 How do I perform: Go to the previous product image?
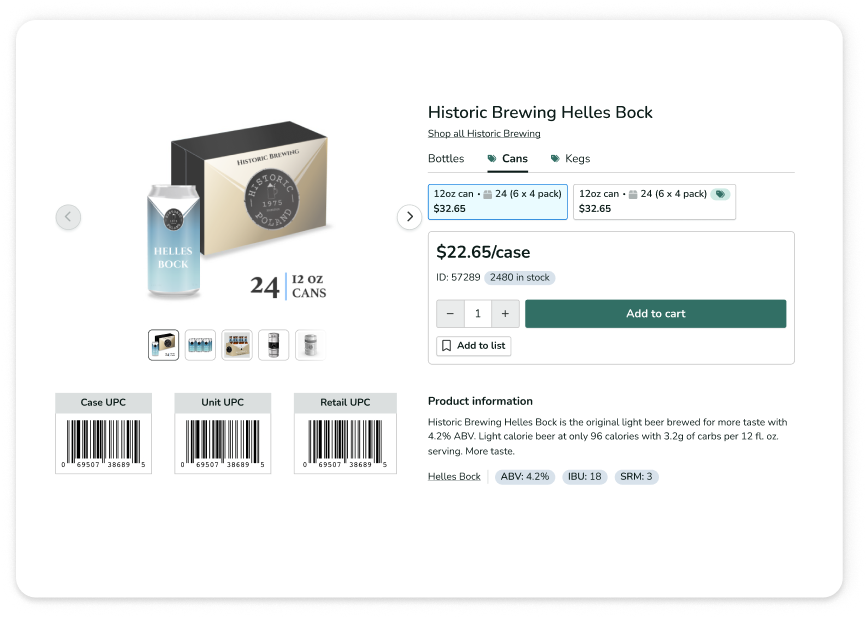[68, 216]
